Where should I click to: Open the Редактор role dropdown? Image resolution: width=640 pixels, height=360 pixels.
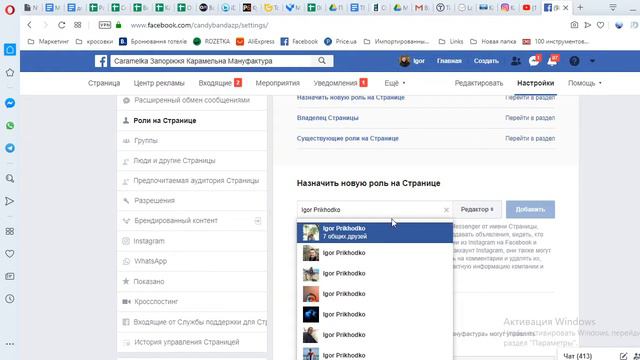click(x=477, y=209)
